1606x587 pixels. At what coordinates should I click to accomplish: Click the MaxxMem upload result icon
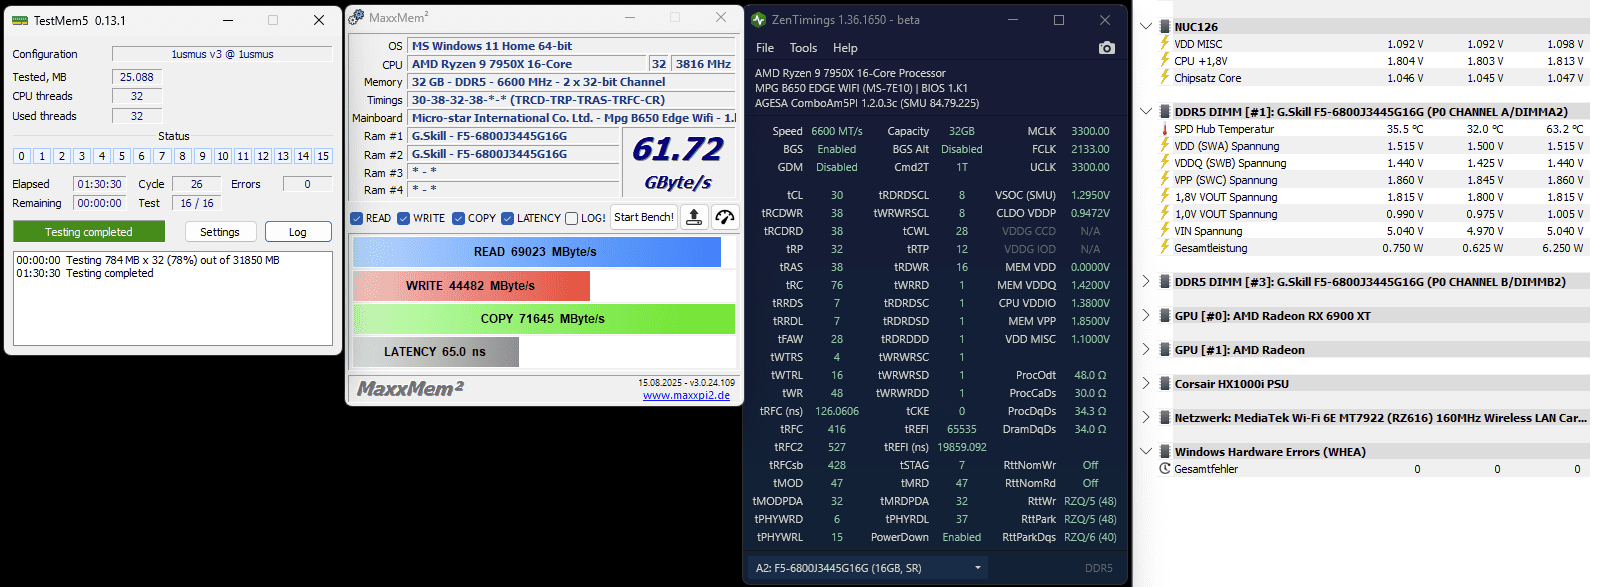(694, 217)
